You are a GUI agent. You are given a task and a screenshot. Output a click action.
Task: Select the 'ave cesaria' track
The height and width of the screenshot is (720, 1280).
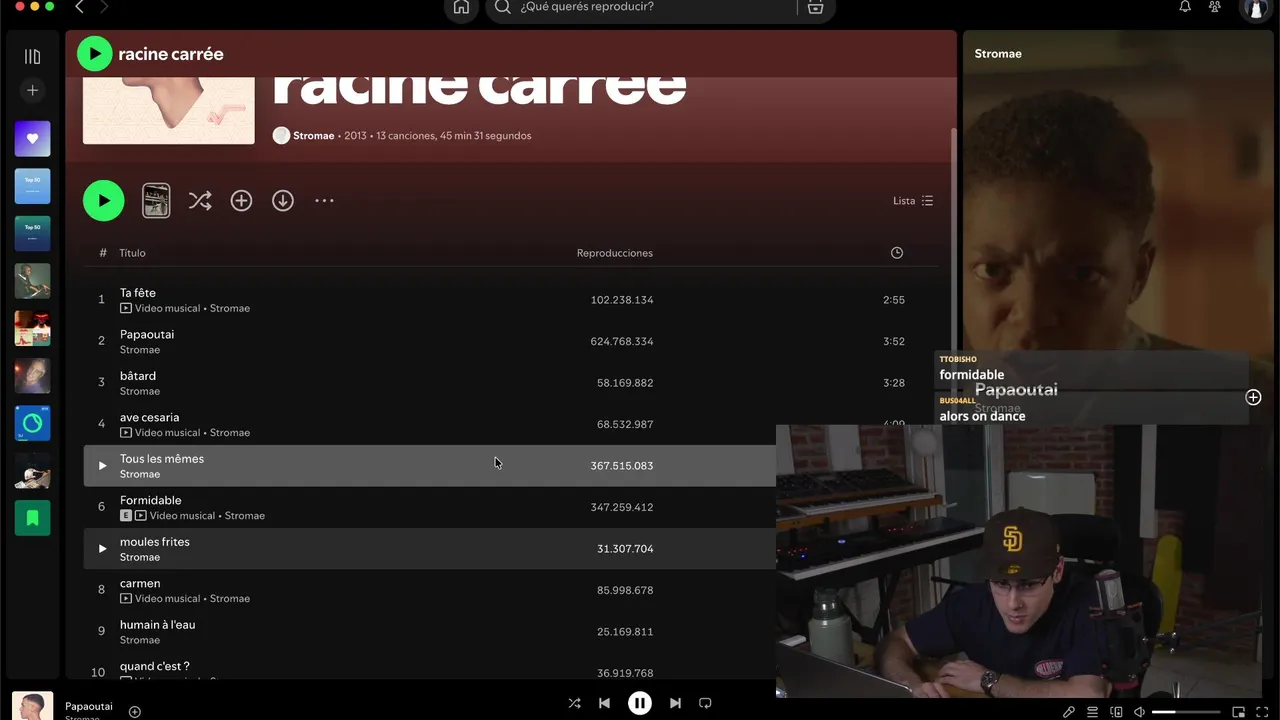(x=150, y=417)
